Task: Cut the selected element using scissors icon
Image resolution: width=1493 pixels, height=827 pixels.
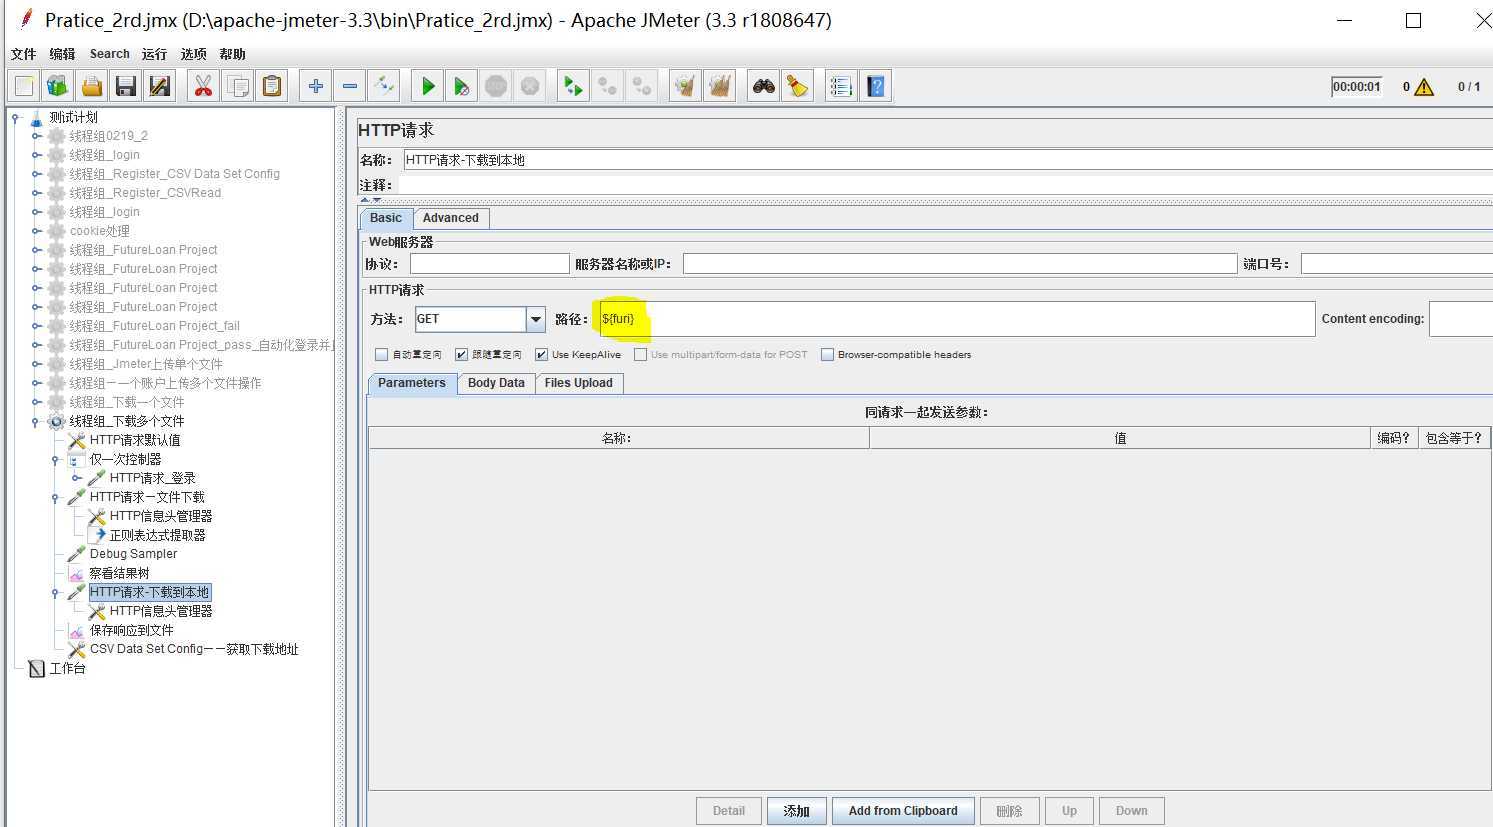Action: [204, 86]
